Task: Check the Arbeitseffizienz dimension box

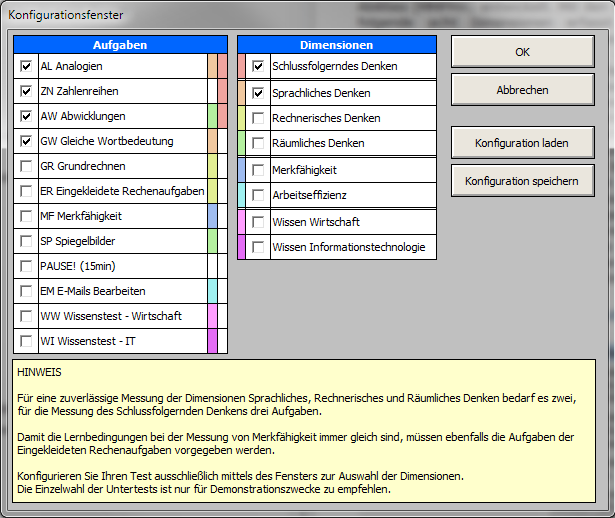Action: (259, 195)
